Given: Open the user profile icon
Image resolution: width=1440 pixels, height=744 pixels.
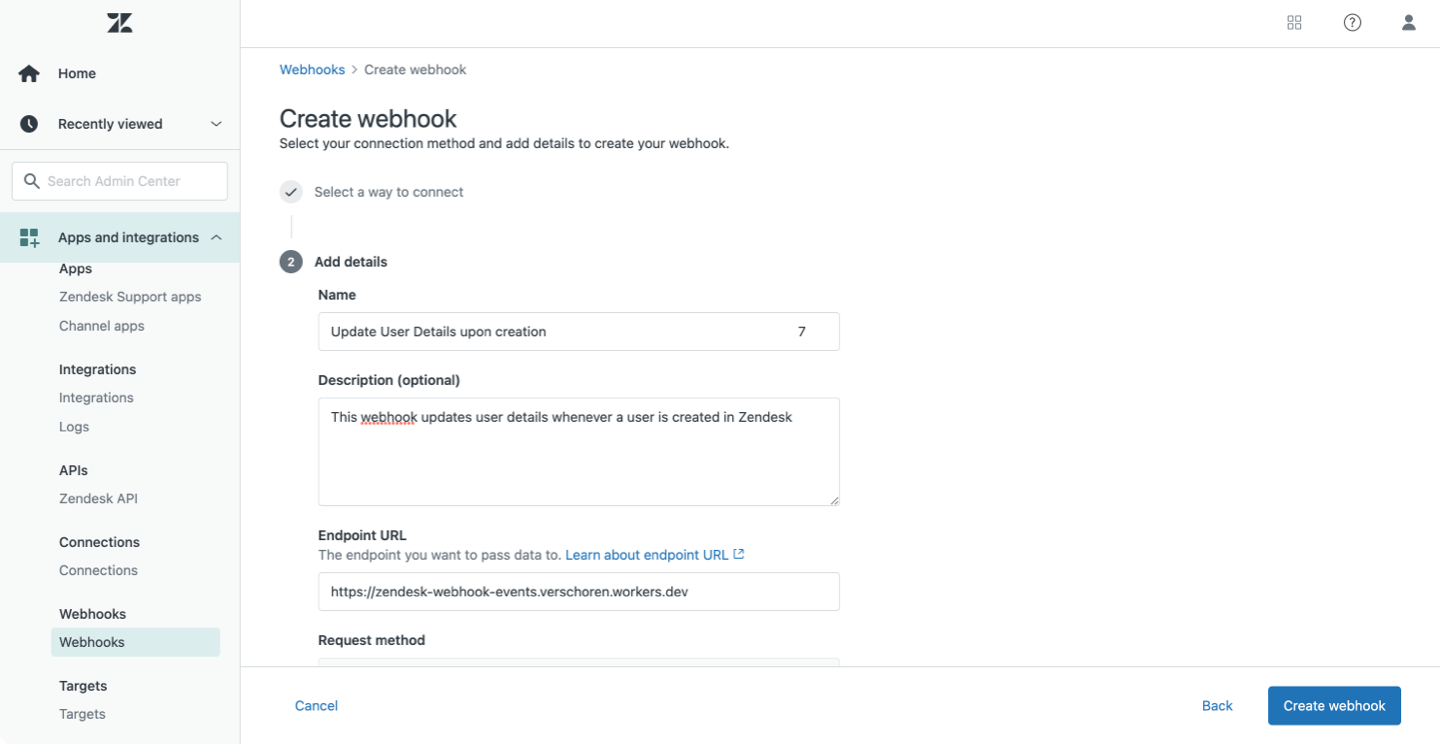Looking at the screenshot, I should 1408,23.
